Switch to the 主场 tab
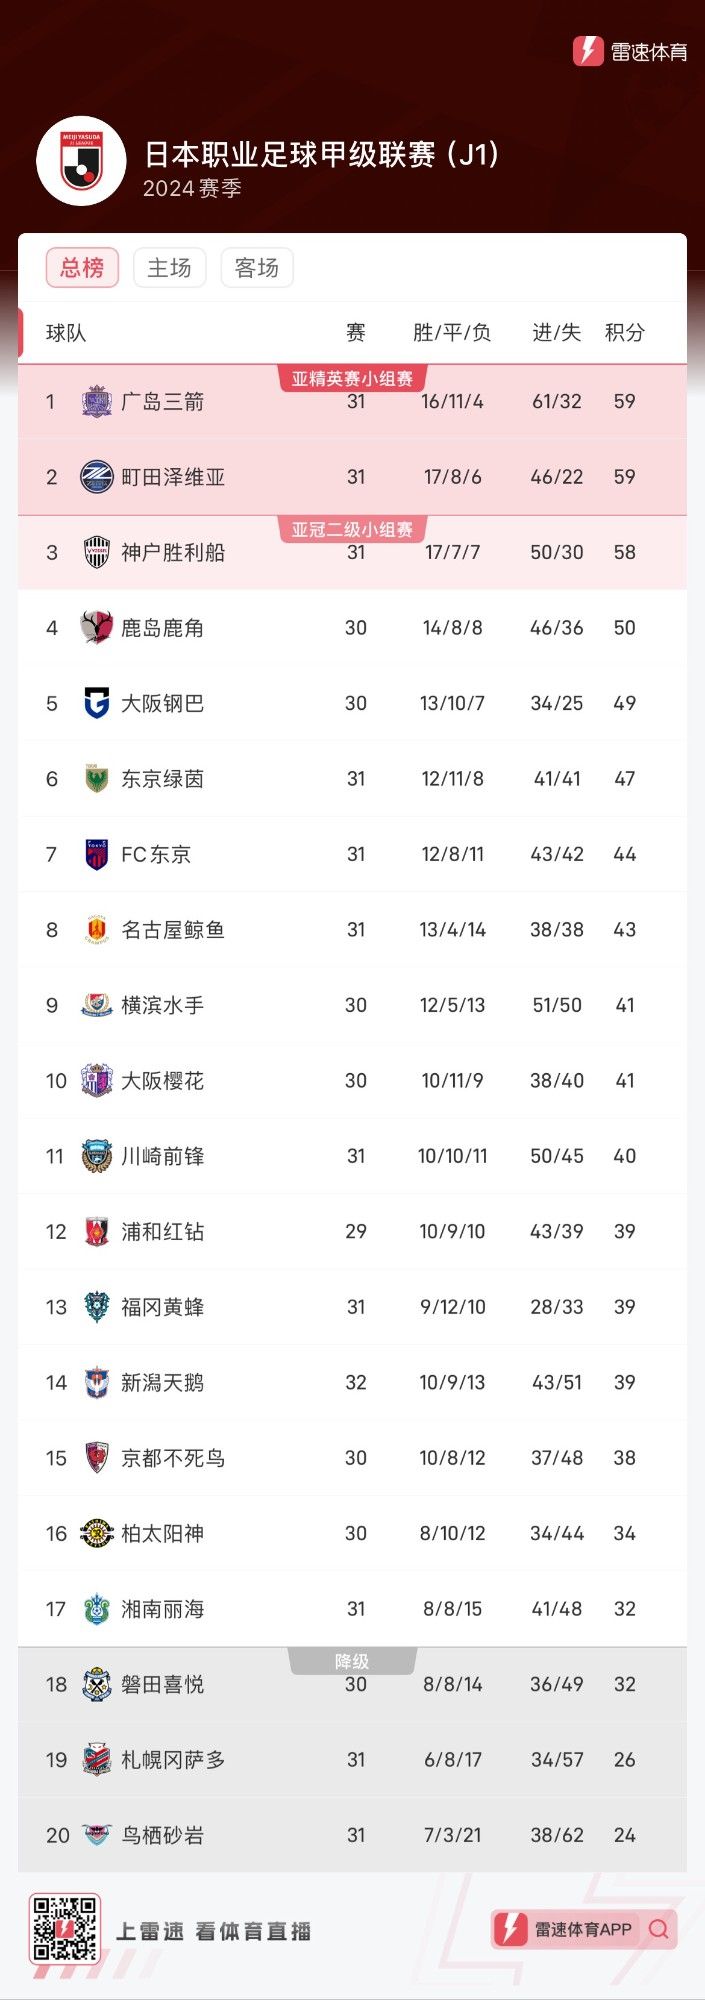The height and width of the screenshot is (2000, 705). (x=169, y=267)
